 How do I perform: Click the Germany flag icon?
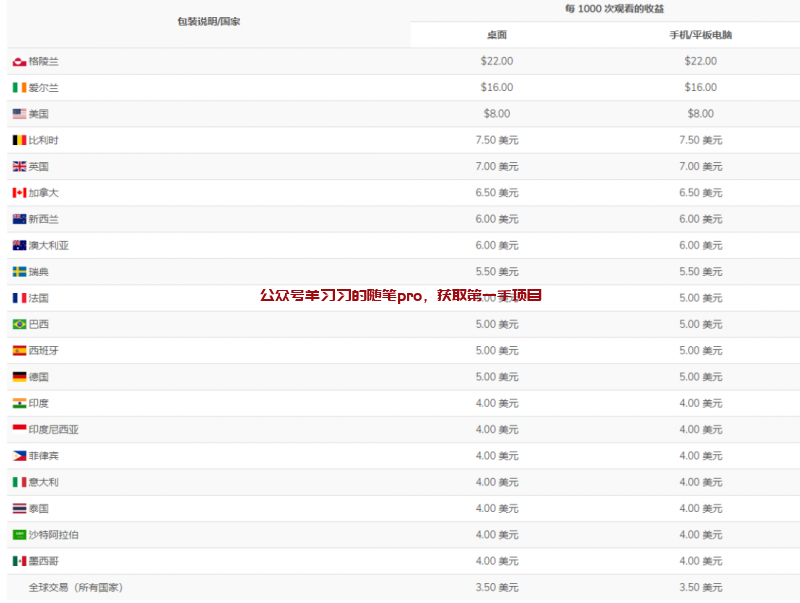pos(19,377)
